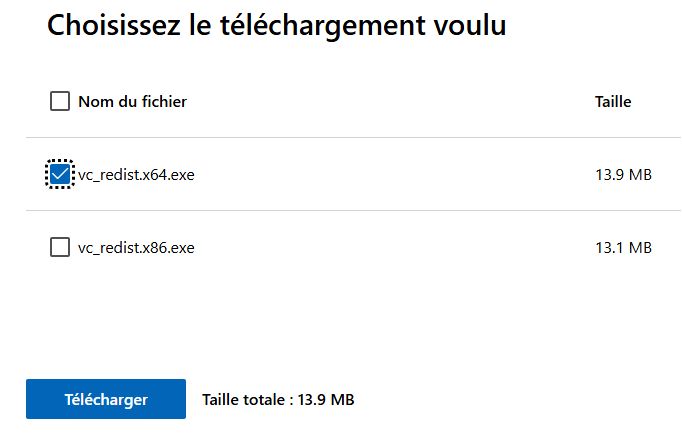Enable the vc_redist.x86.exe checkbox
Viewport: 682px width, 438px height.
pos(60,247)
